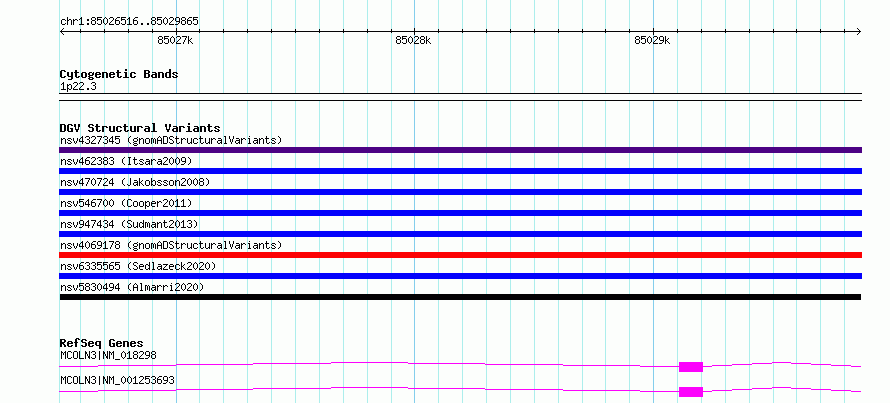Viewport: 890px width, 403px height.
Task: Click the MCOLN3|NM_001253693 gene label
Action: (117, 380)
